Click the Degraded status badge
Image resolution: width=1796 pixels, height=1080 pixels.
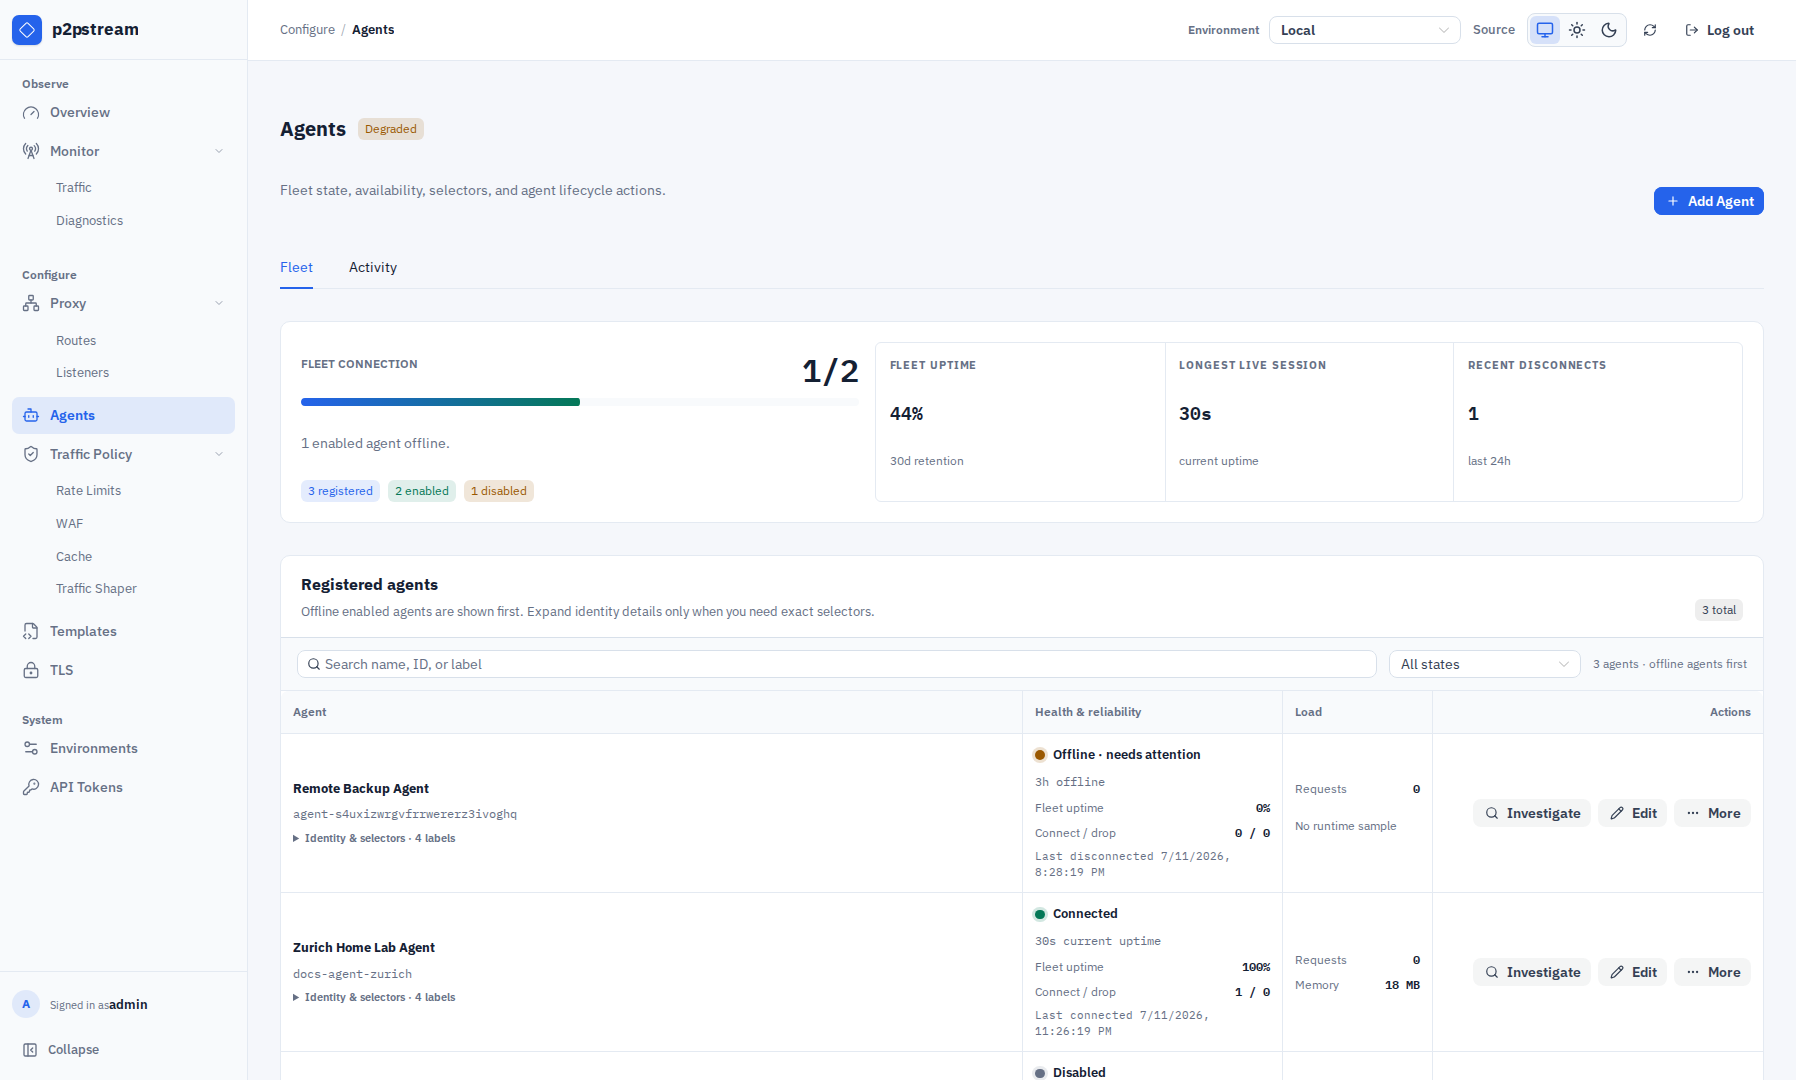(x=391, y=129)
